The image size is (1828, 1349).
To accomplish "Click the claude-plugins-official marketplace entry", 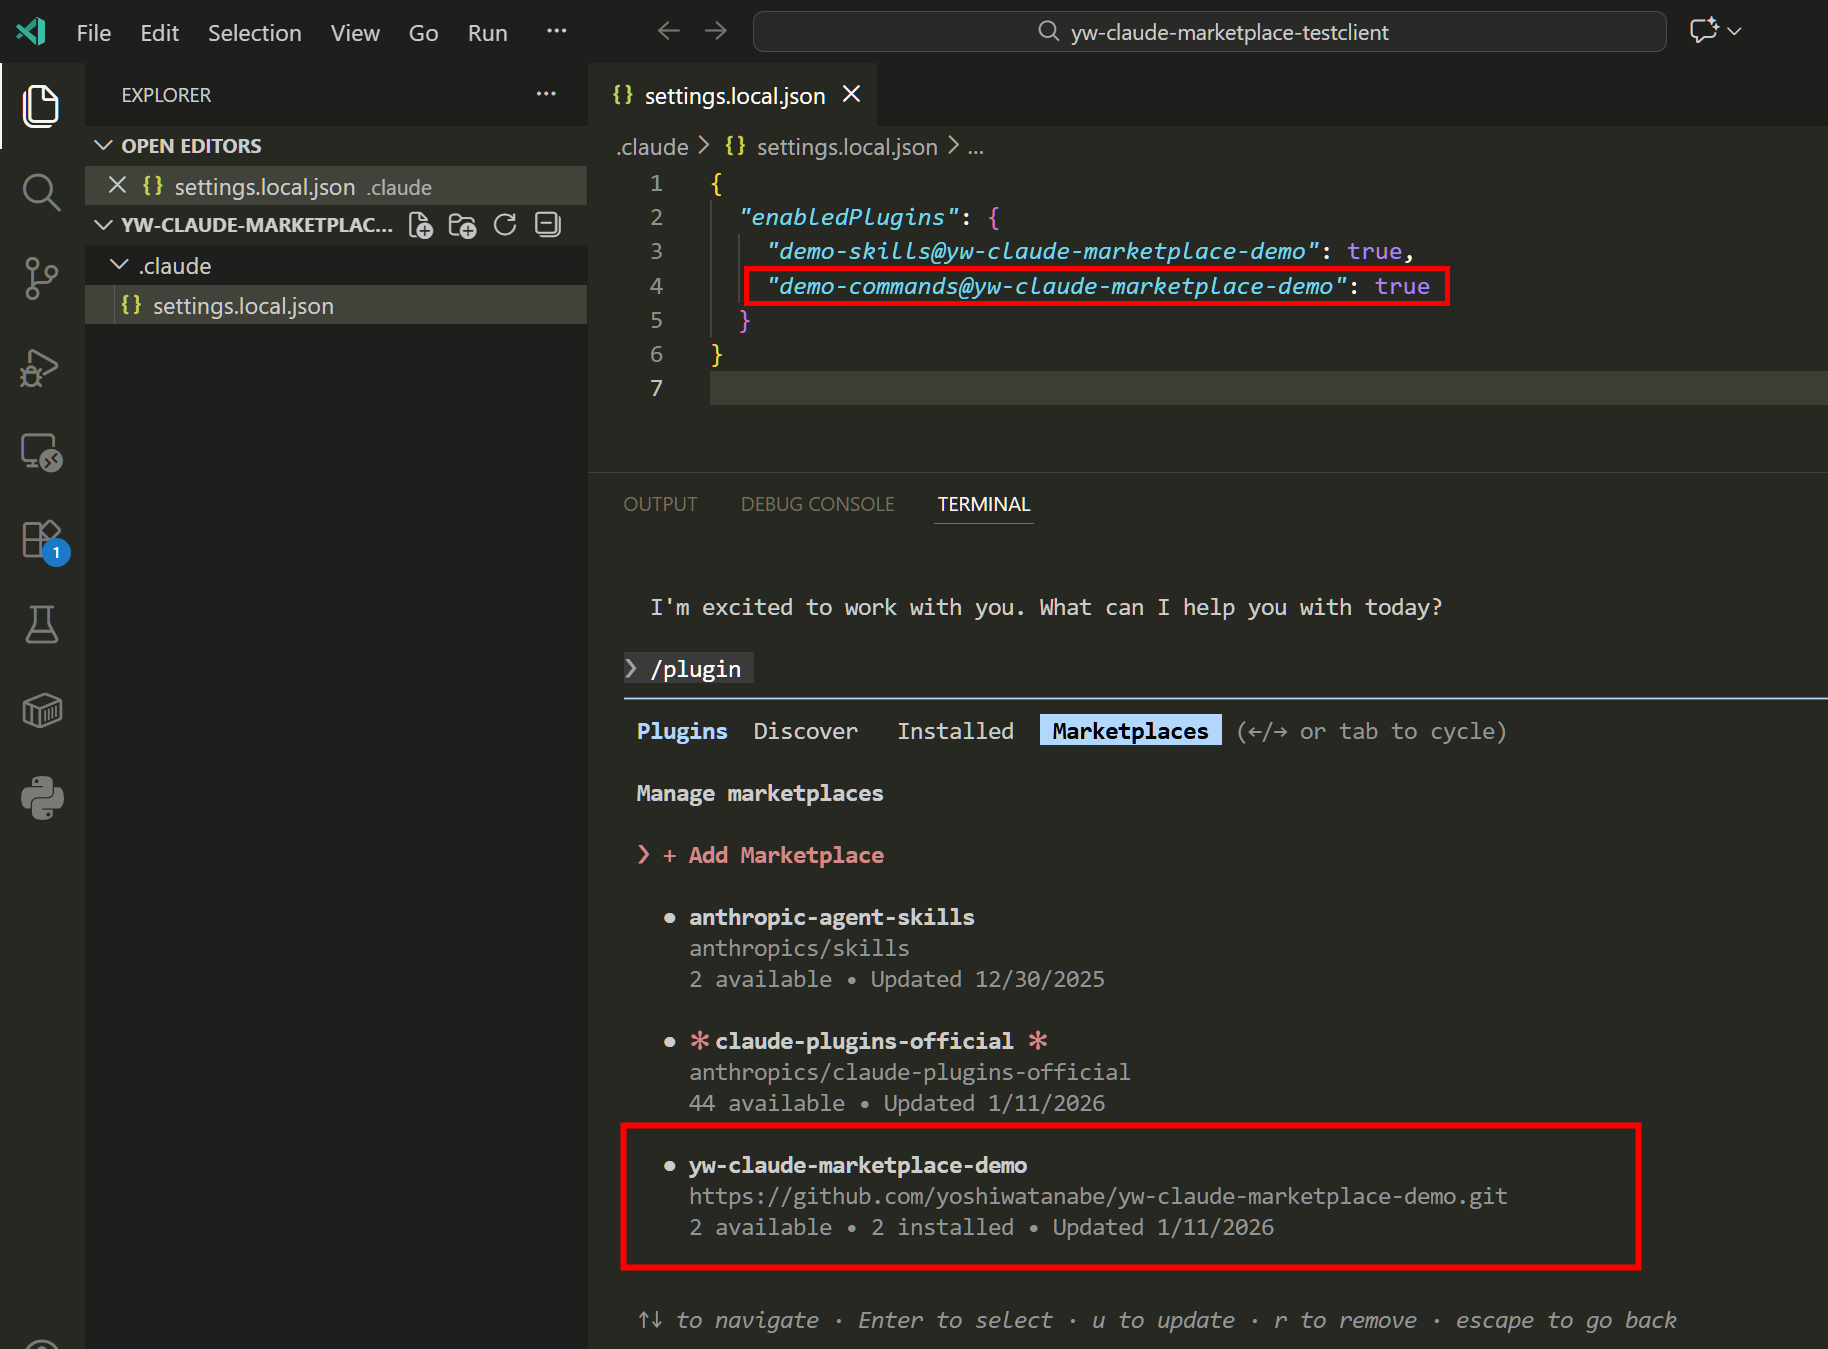I will pos(864,1041).
